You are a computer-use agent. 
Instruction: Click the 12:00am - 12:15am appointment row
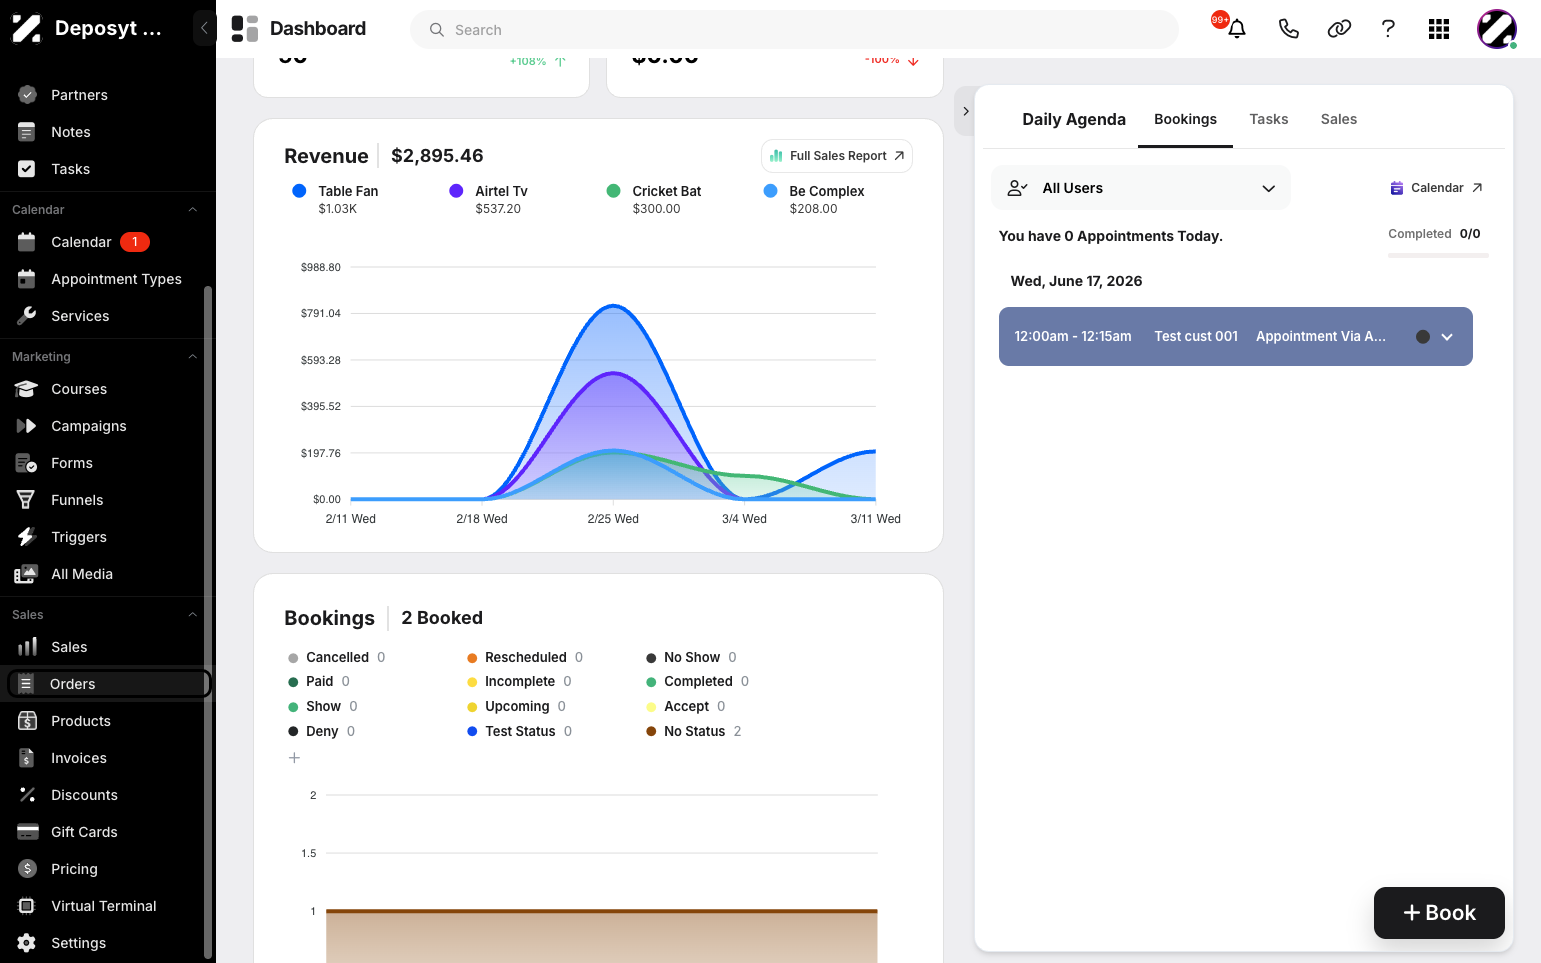coord(1235,337)
